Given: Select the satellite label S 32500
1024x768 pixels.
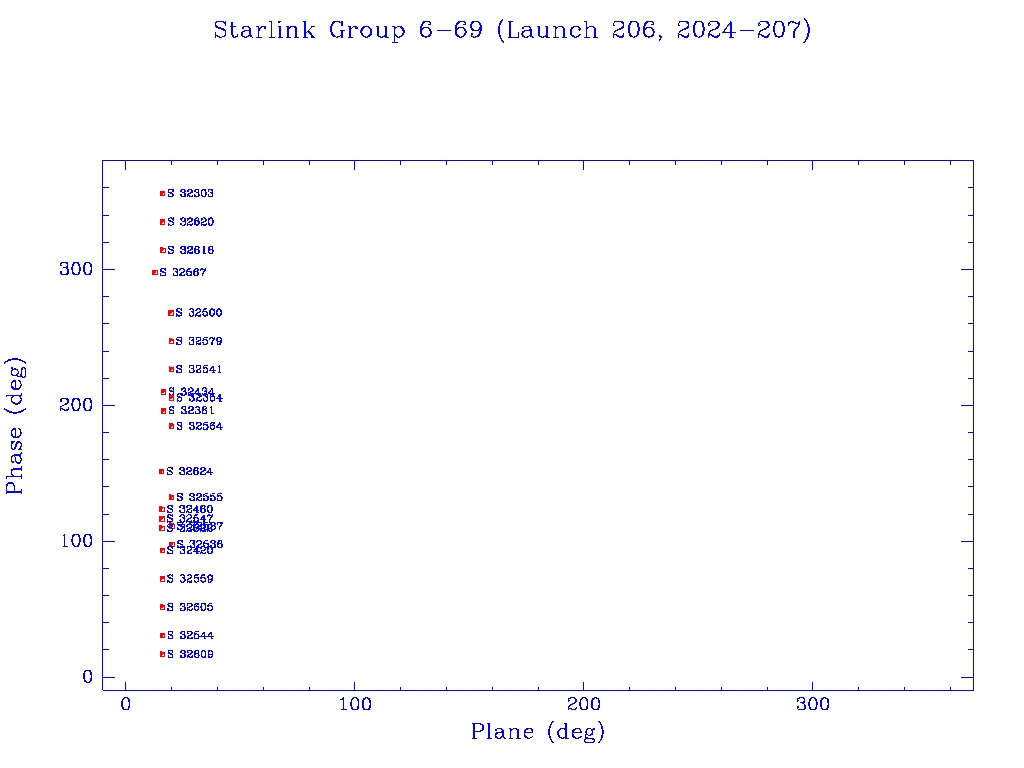Looking at the screenshot, I should 199,313.
